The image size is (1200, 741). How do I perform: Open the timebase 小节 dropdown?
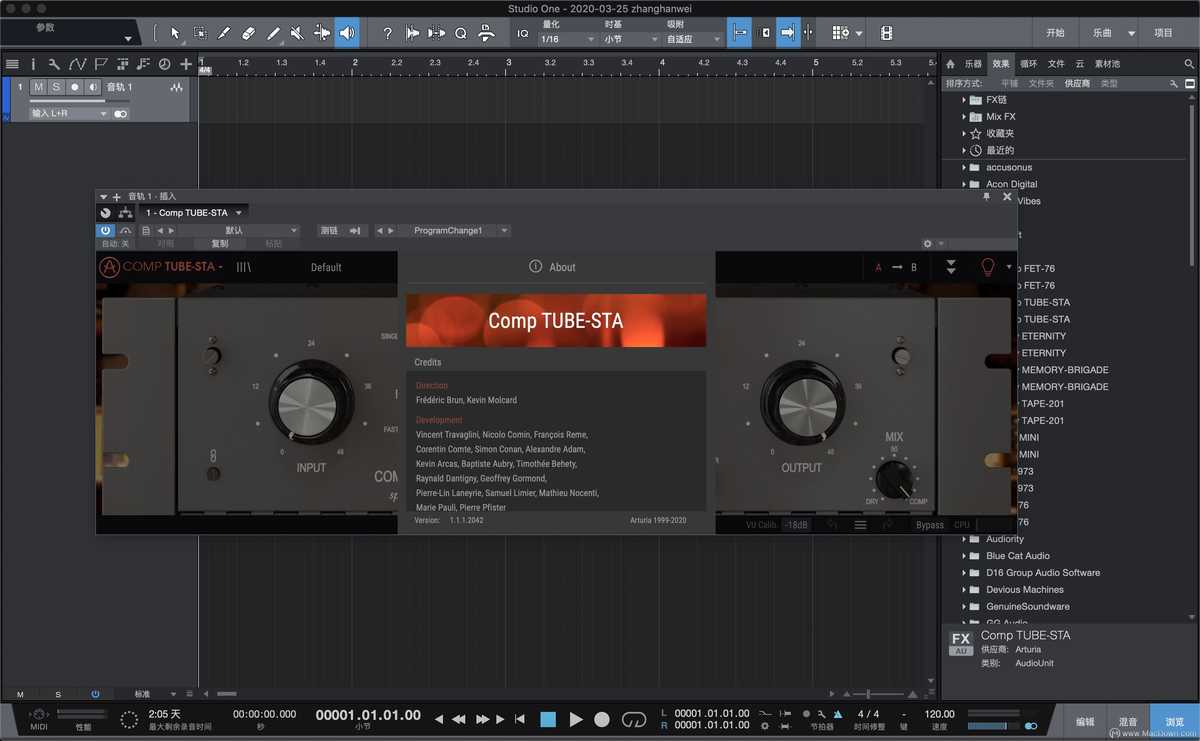630,40
